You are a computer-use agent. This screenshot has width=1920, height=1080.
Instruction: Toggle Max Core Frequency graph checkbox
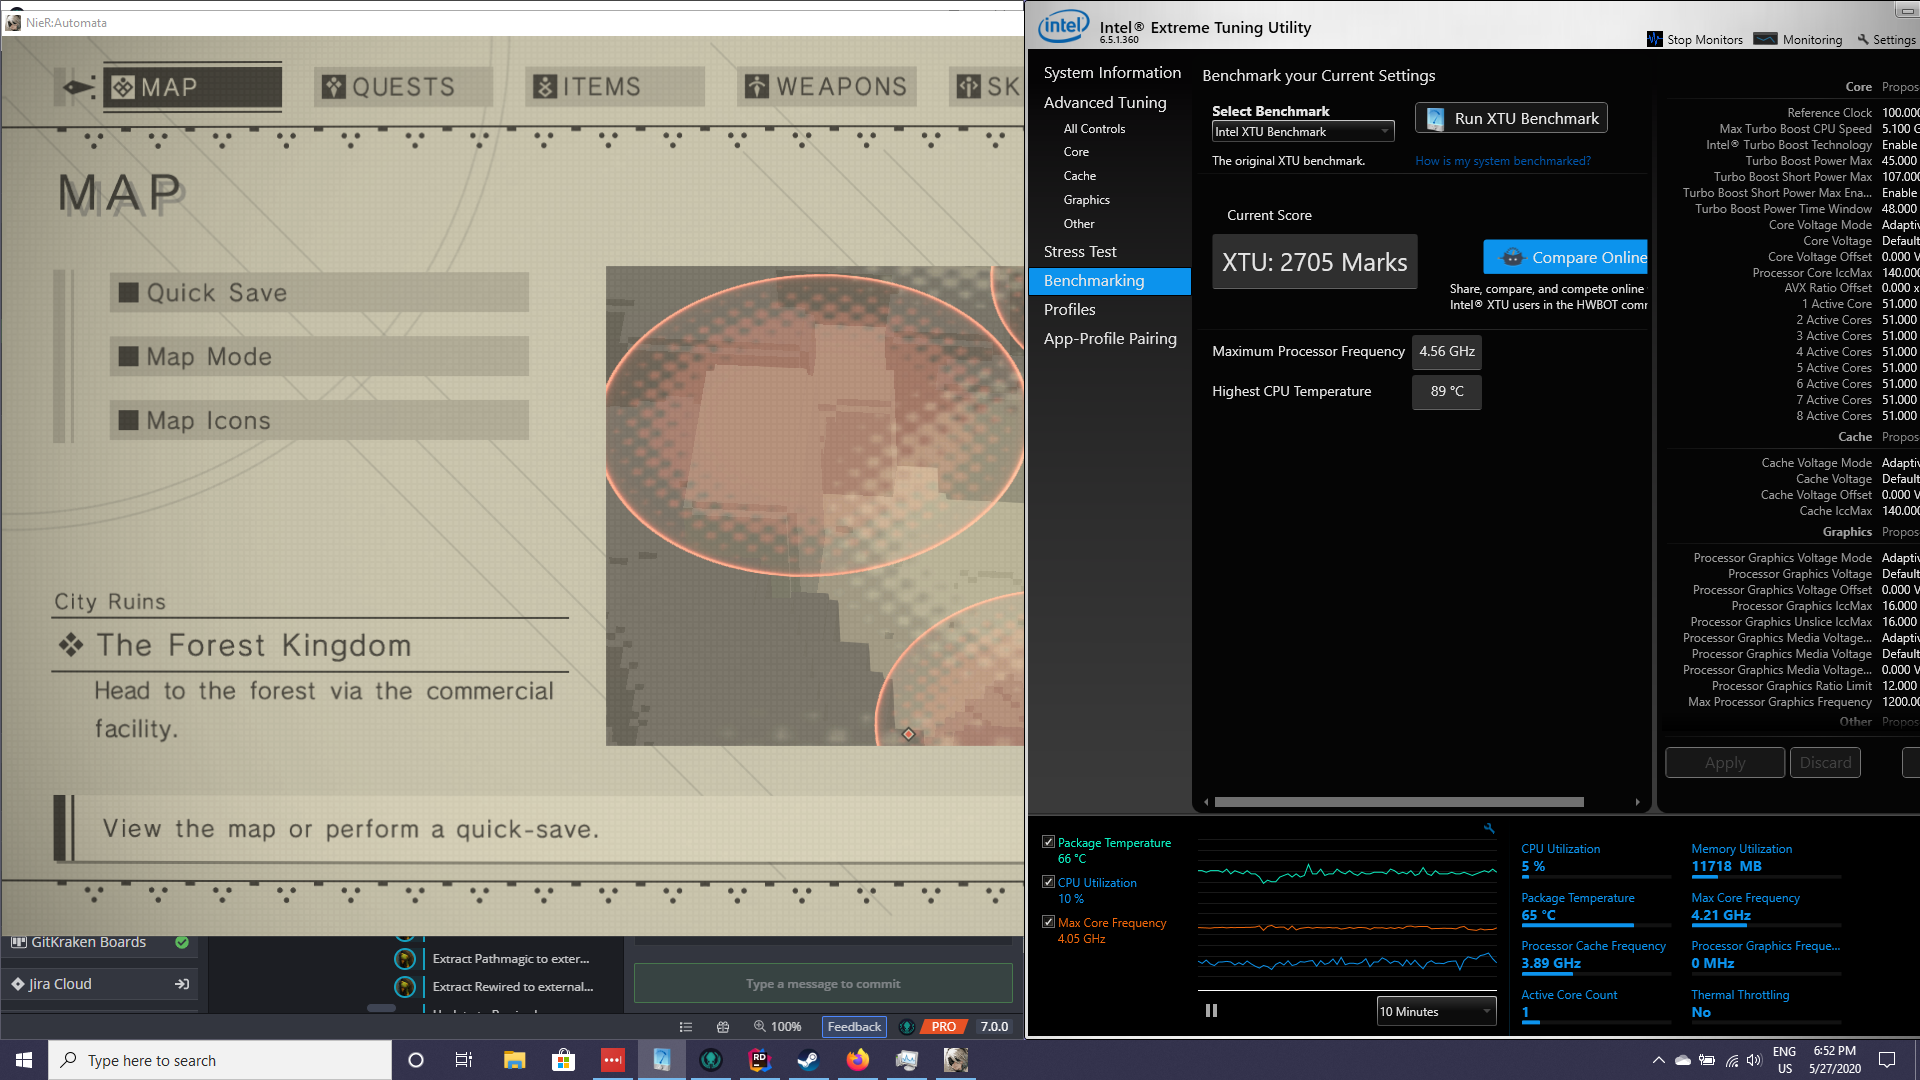(1048, 922)
